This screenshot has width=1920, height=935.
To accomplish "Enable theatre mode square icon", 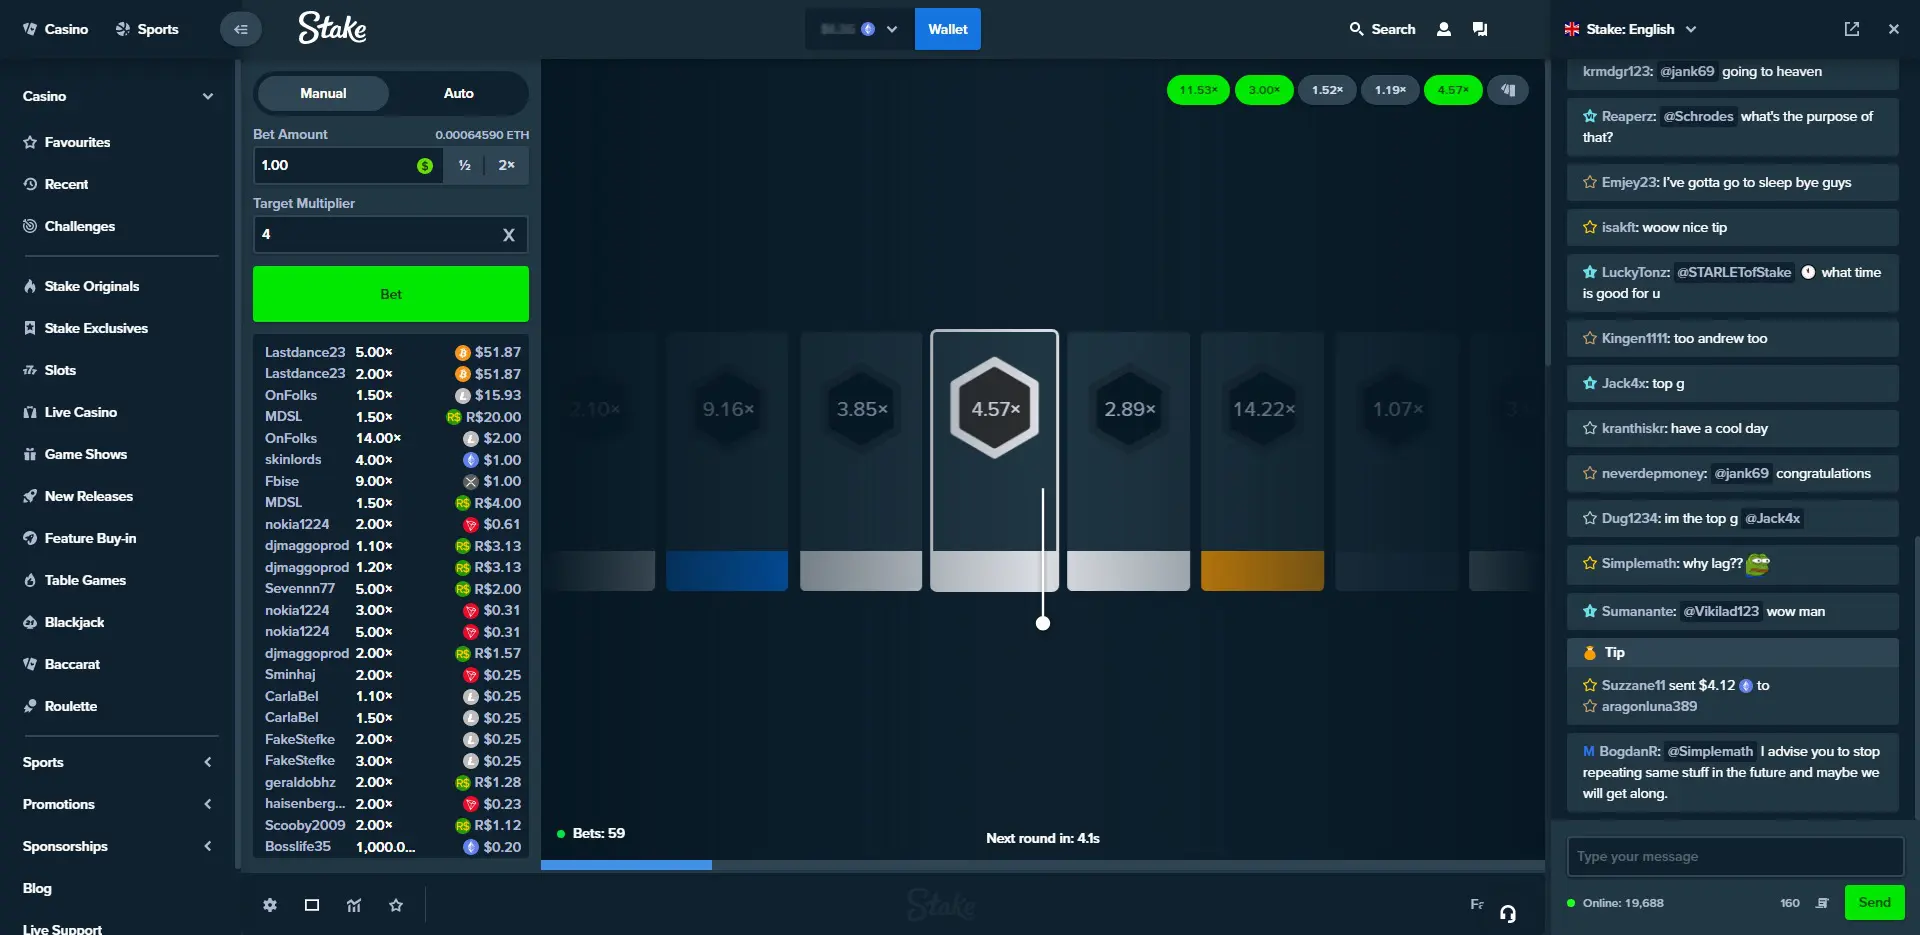I will pos(312,905).
